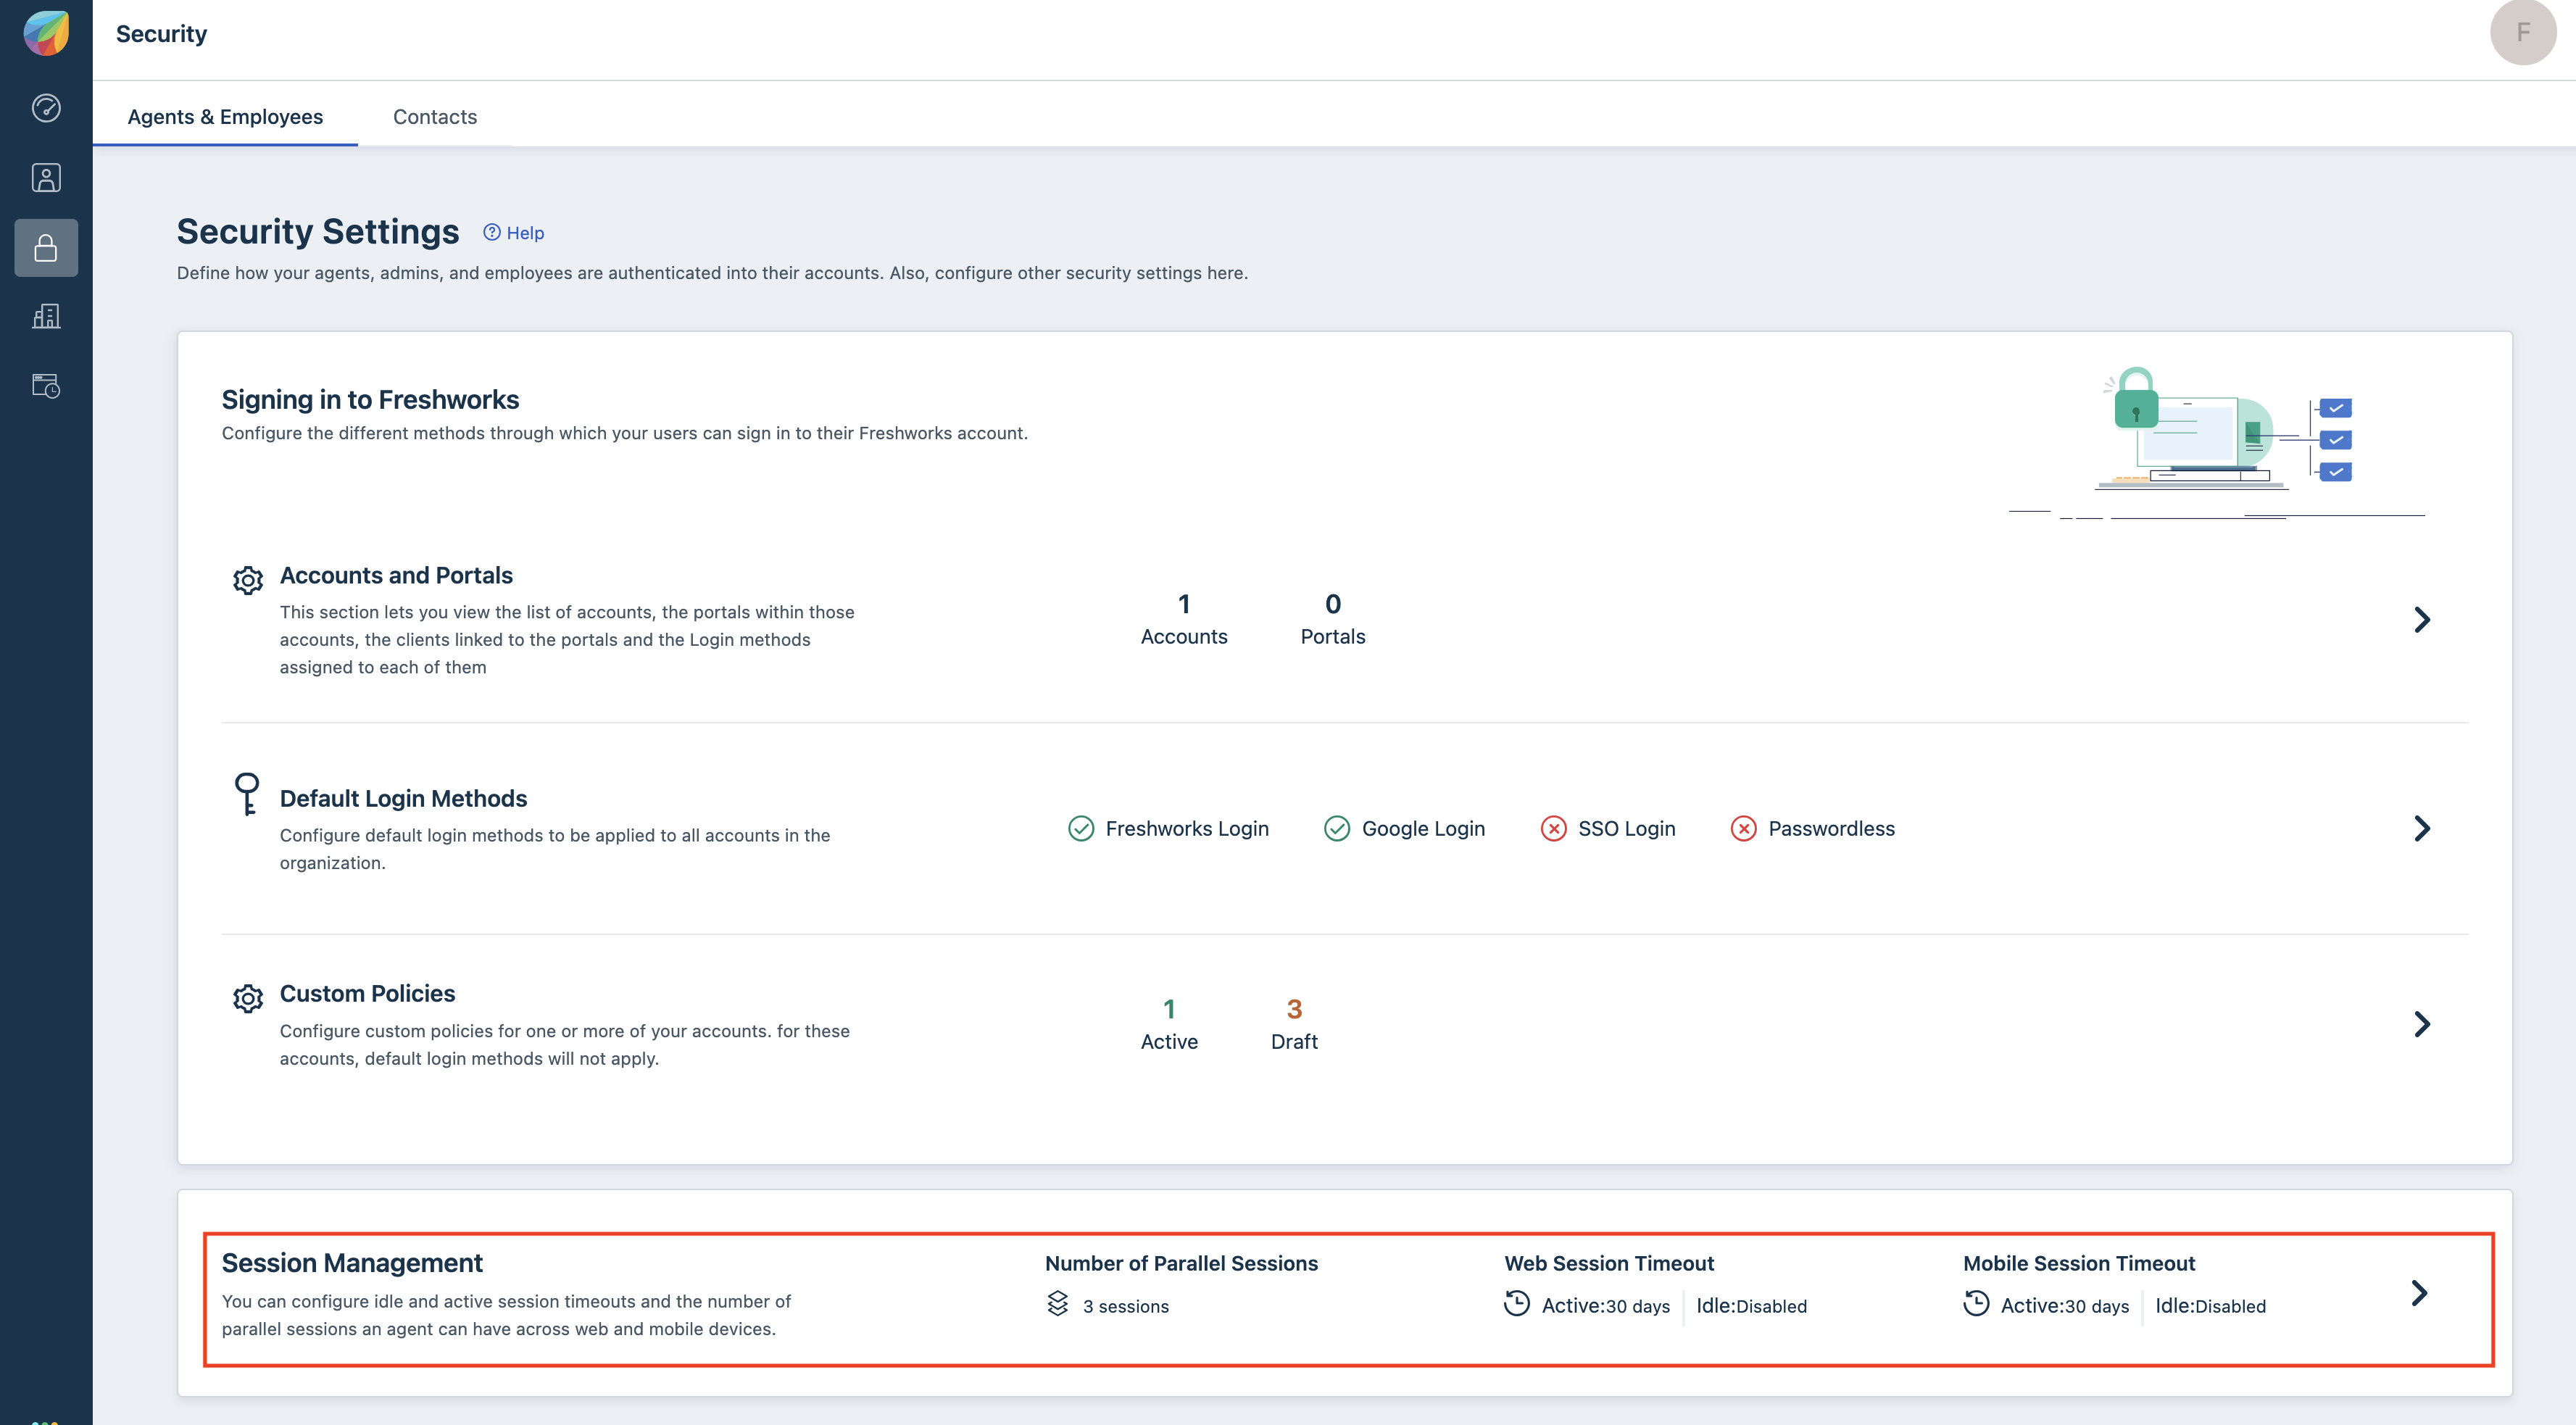Click the user avatar labeled F

[2521, 33]
